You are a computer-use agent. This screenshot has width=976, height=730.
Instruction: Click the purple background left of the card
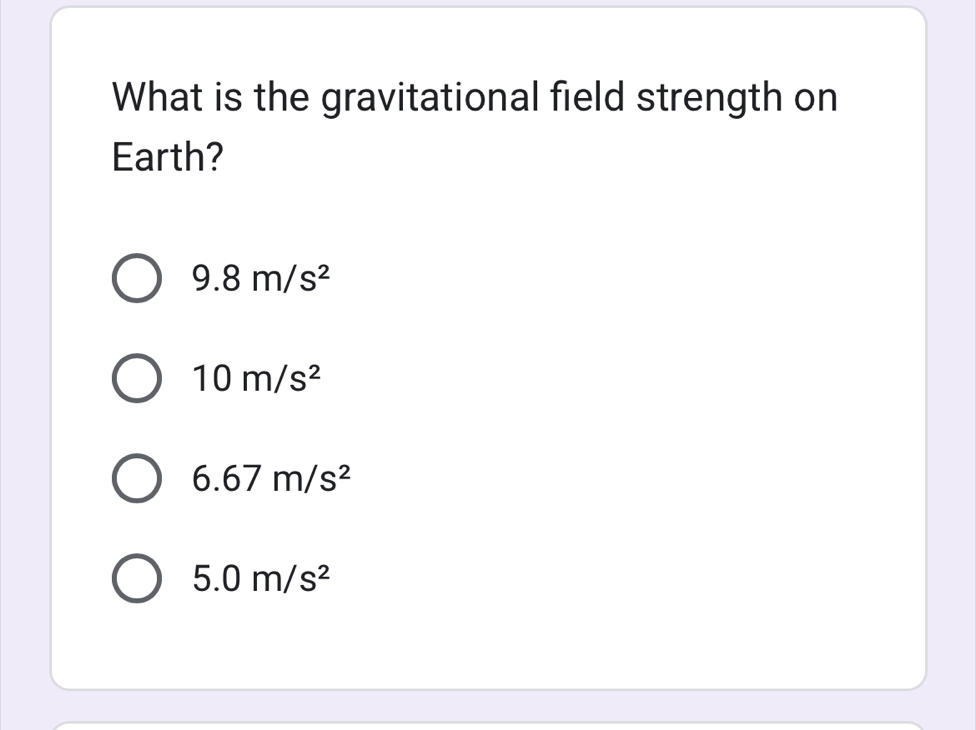click(x=24, y=350)
